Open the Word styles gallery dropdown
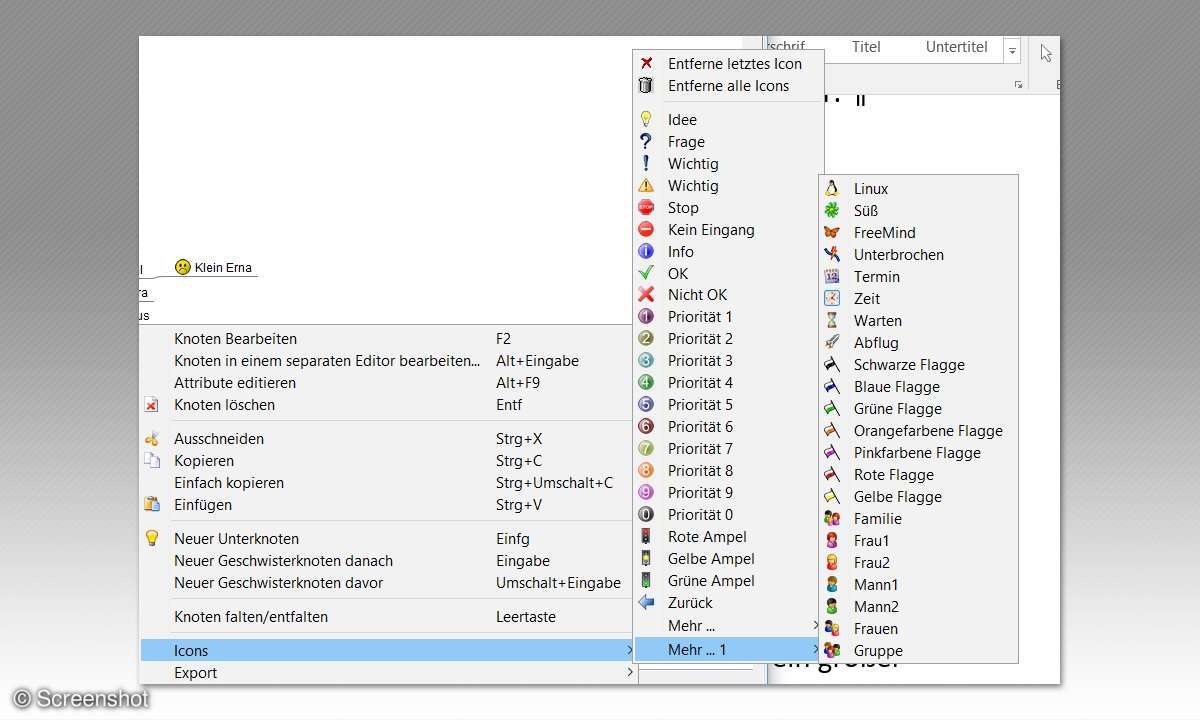Image resolution: width=1200 pixels, height=720 pixels. [1012, 50]
